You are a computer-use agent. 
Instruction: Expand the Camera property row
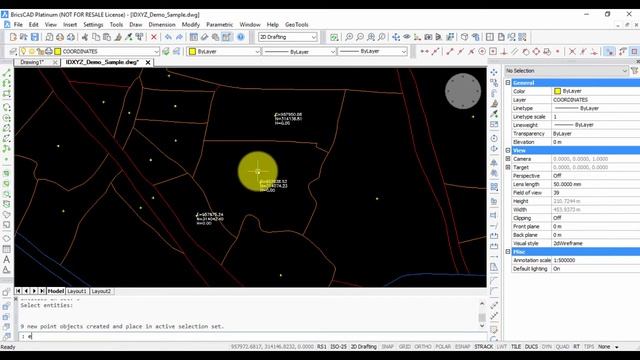point(508,159)
